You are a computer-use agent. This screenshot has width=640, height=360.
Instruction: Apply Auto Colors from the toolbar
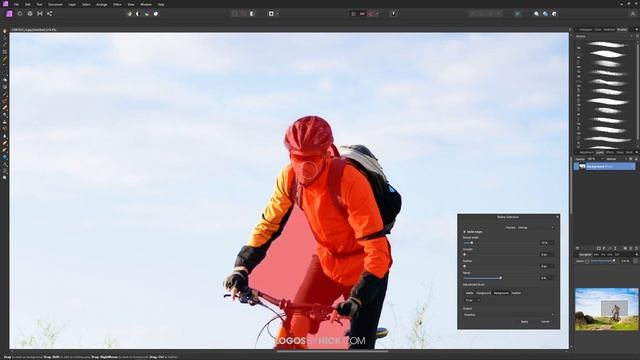pyautogui.click(x=147, y=13)
